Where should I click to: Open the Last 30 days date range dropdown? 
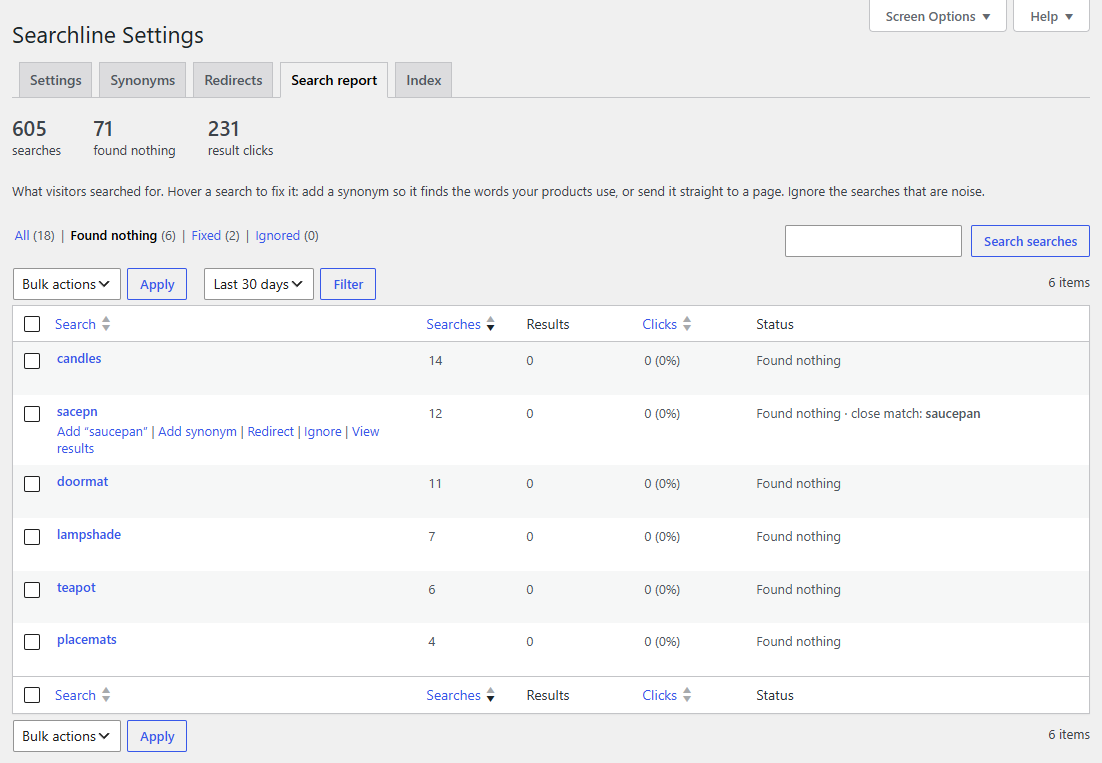259,284
